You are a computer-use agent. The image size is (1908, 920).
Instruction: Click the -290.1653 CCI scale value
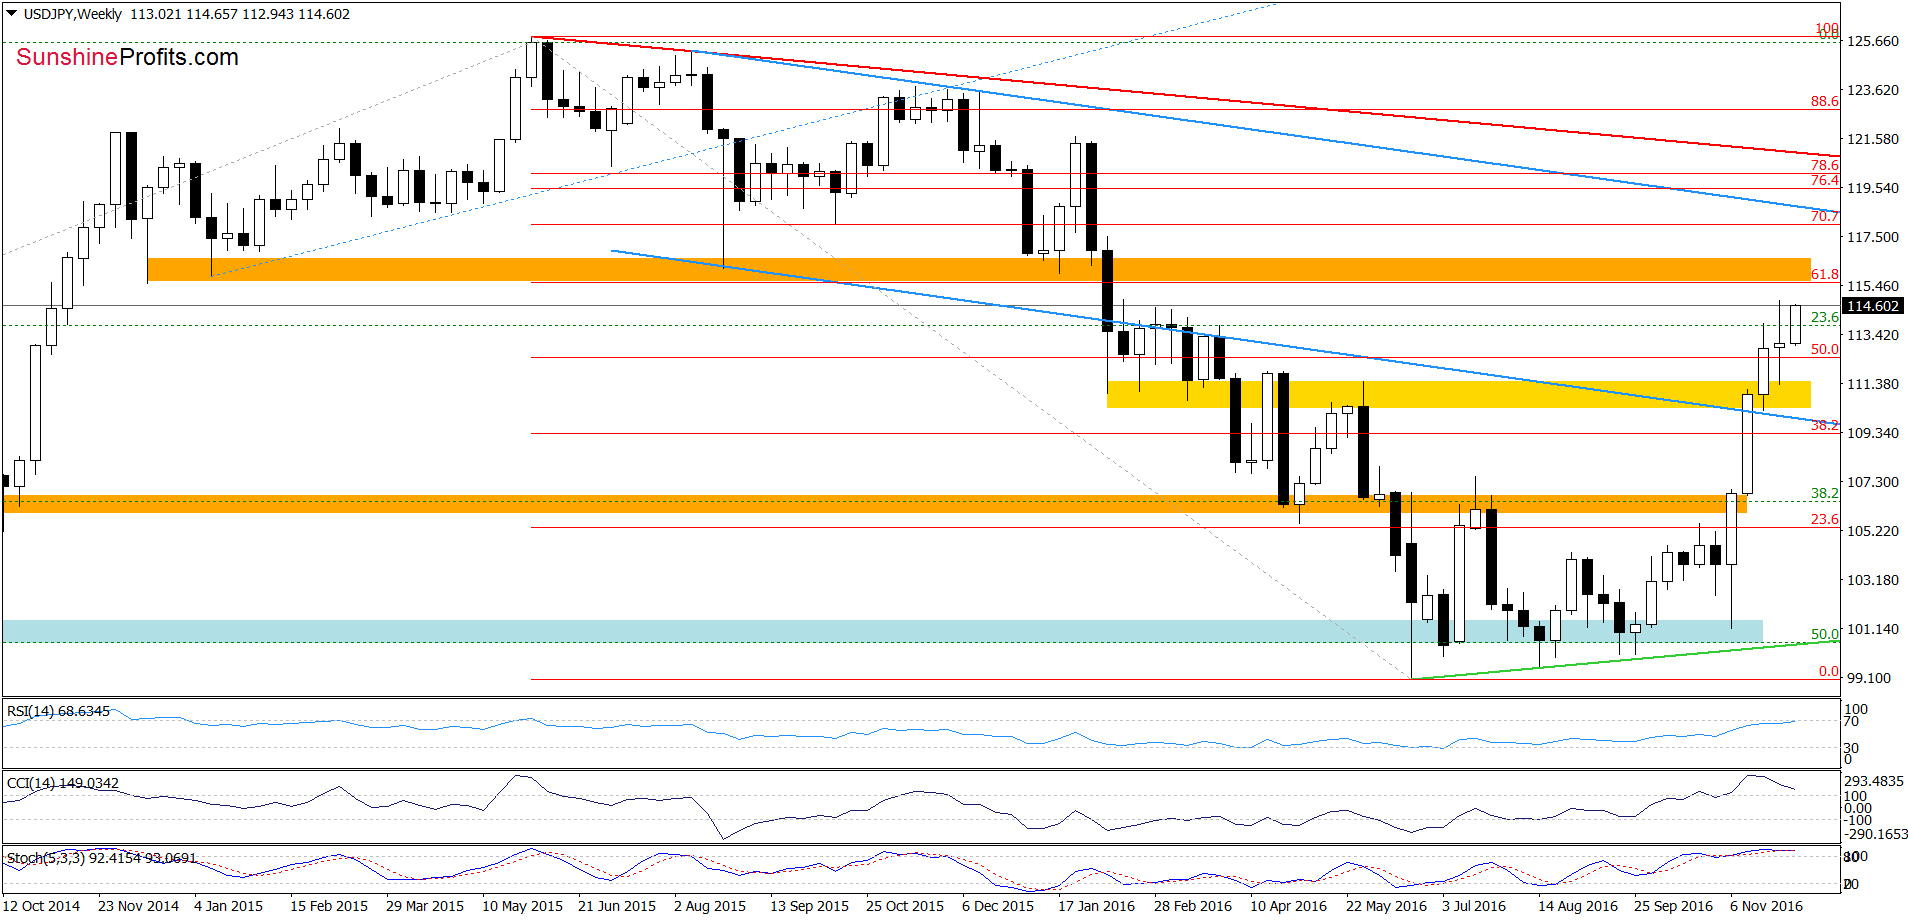tap(1875, 834)
